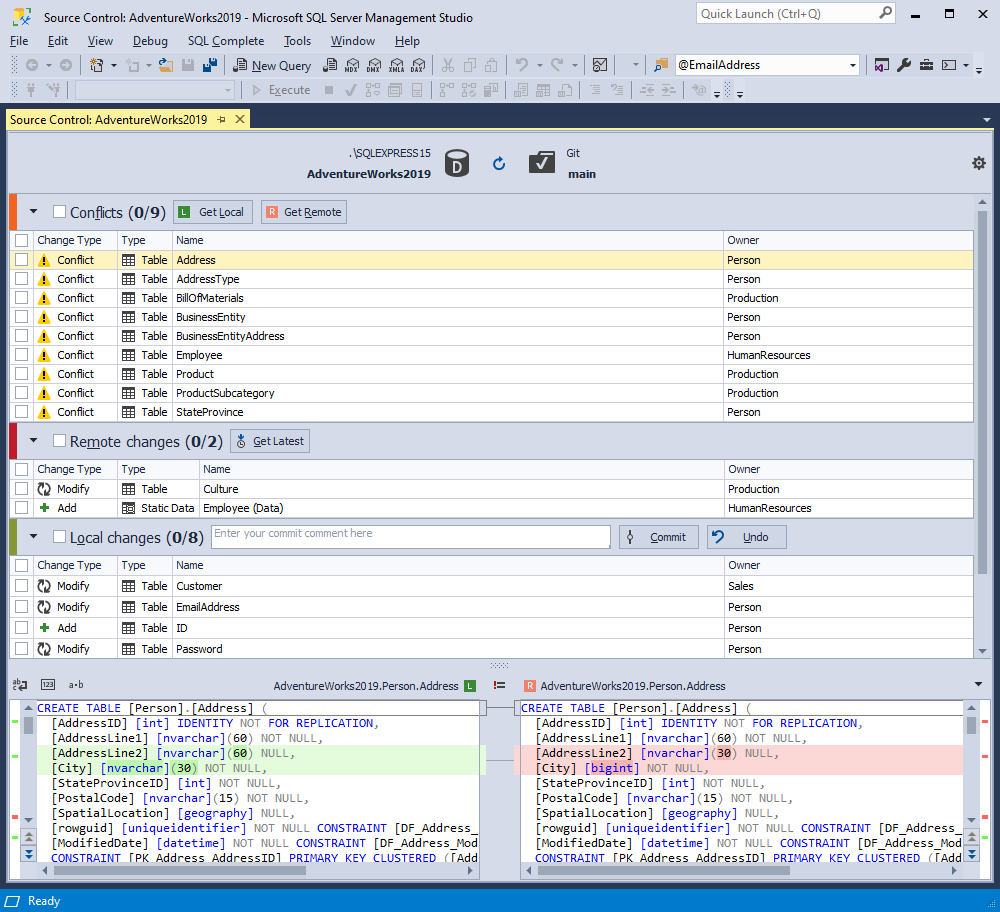Image resolution: width=1000 pixels, height=912 pixels.
Task: Click the wrench Properties icon in toolbar
Action: [x=904, y=65]
